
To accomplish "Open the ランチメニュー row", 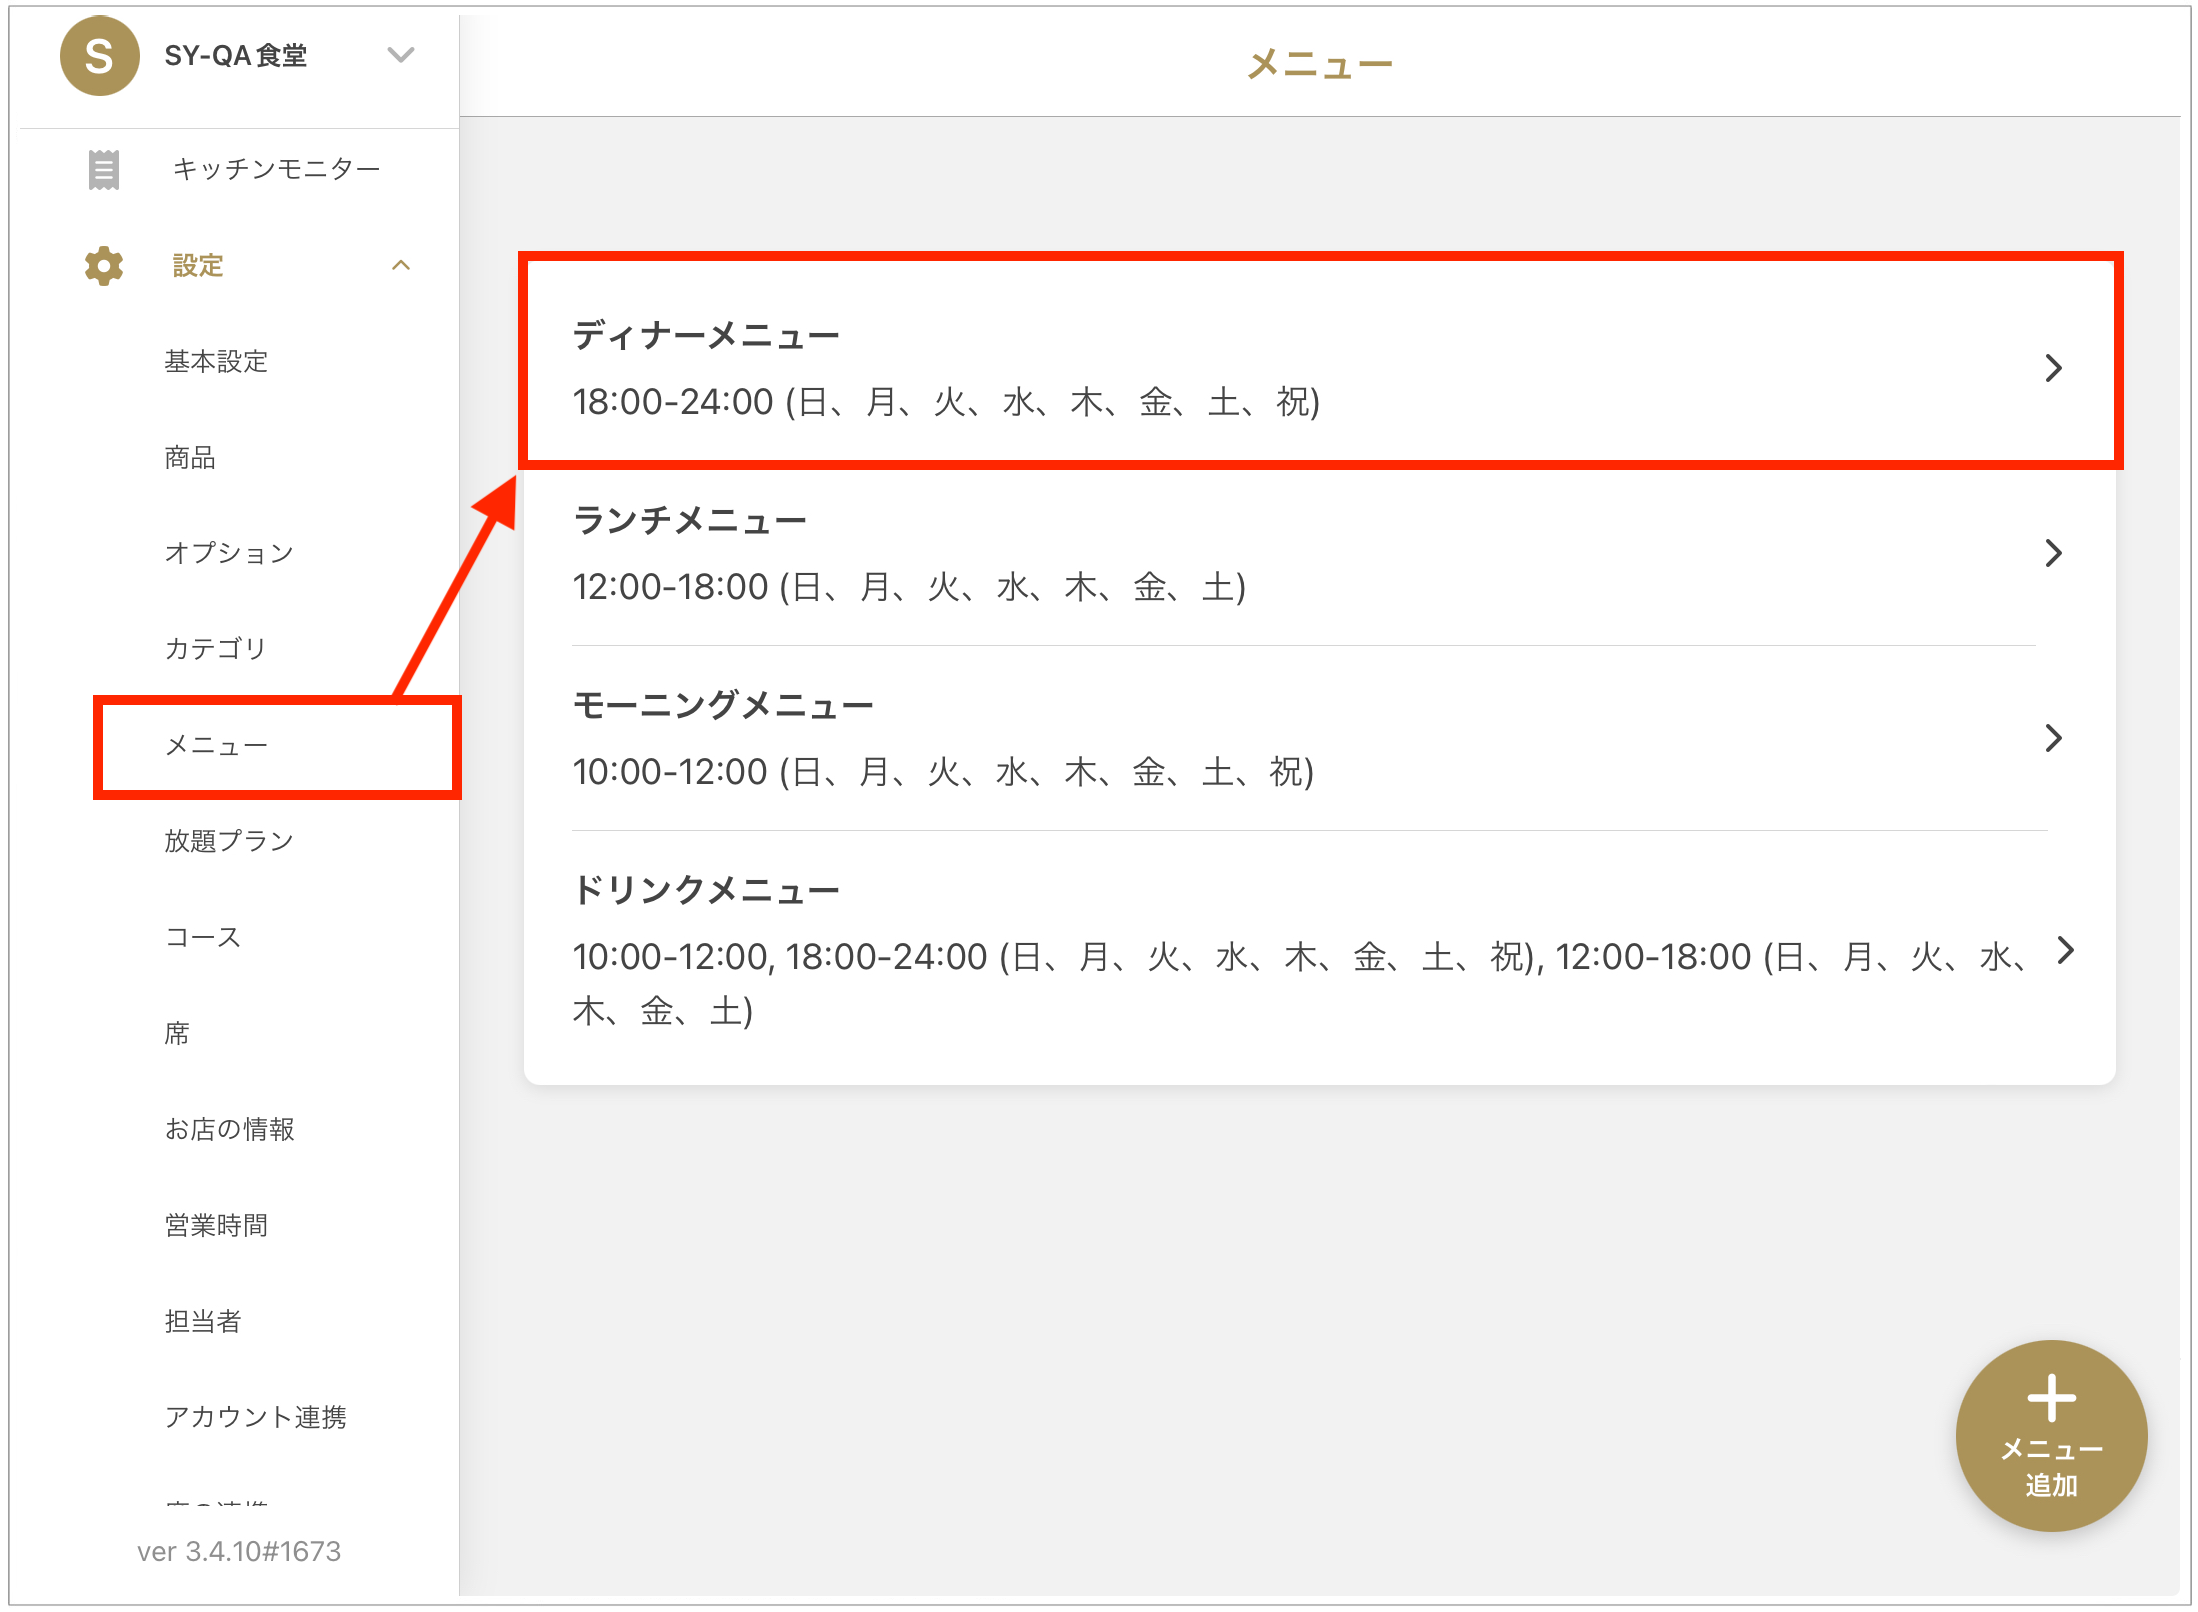I will pos(1320,553).
